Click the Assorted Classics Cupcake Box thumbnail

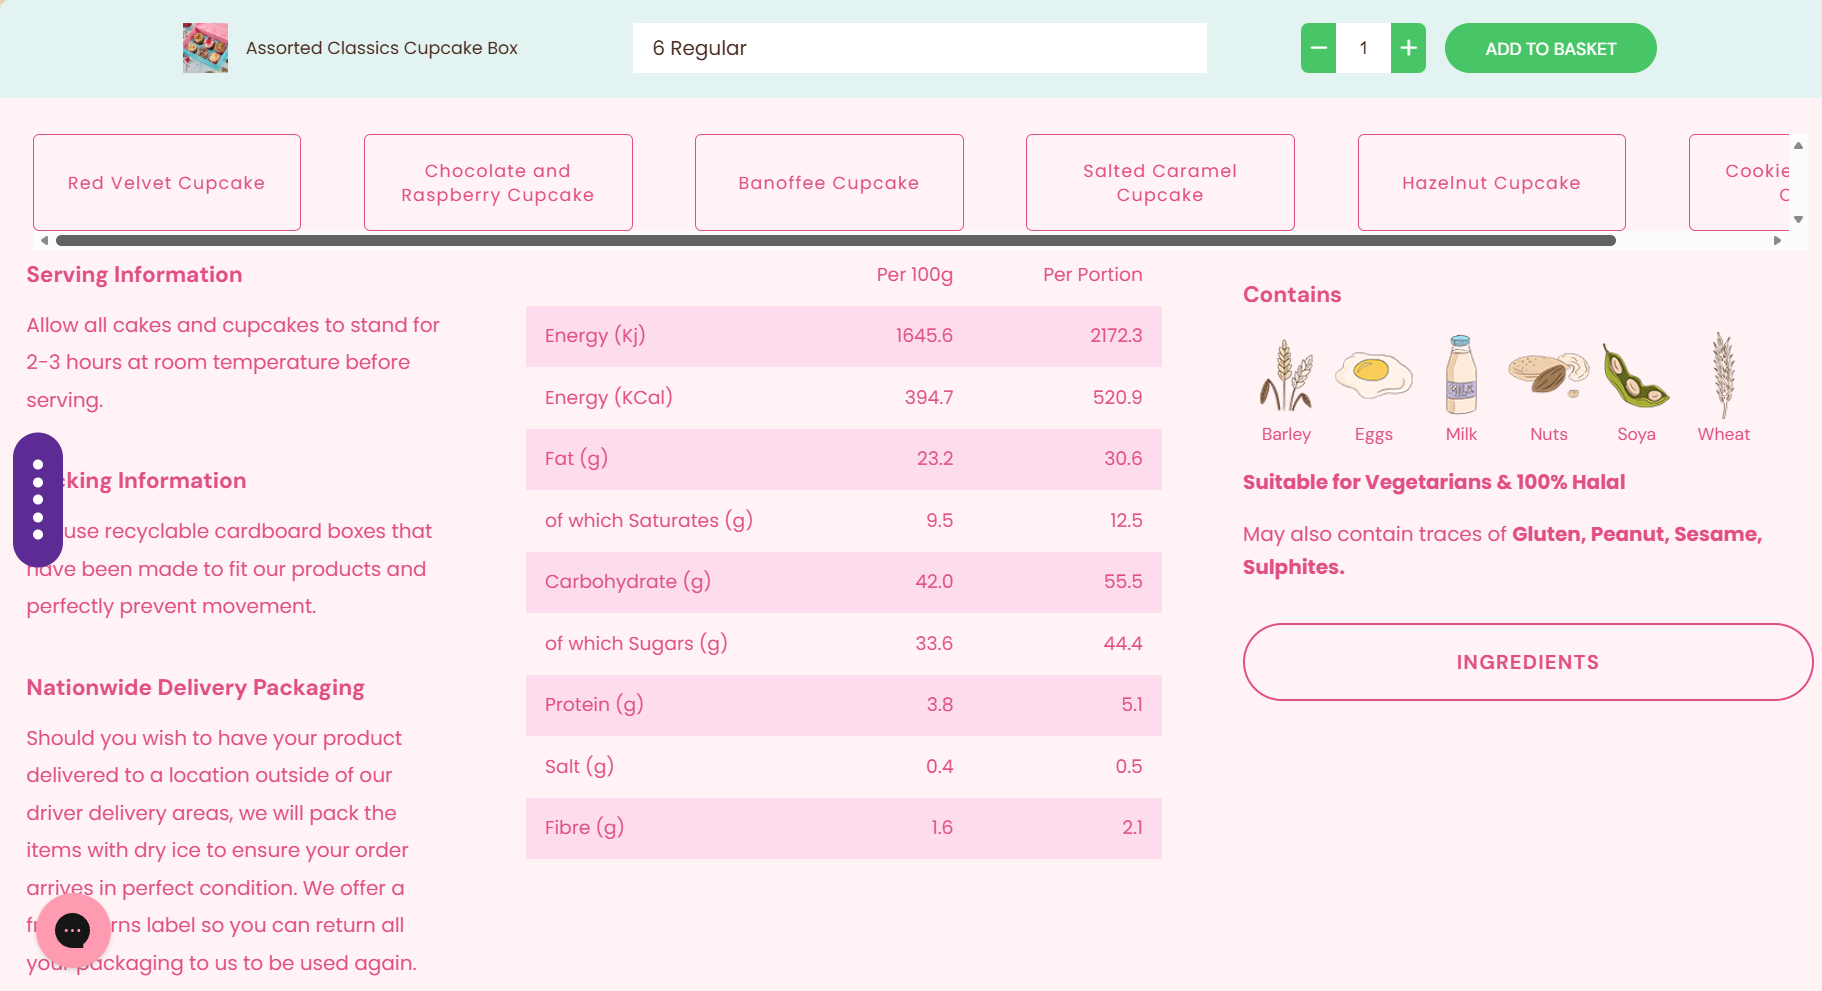(x=205, y=48)
